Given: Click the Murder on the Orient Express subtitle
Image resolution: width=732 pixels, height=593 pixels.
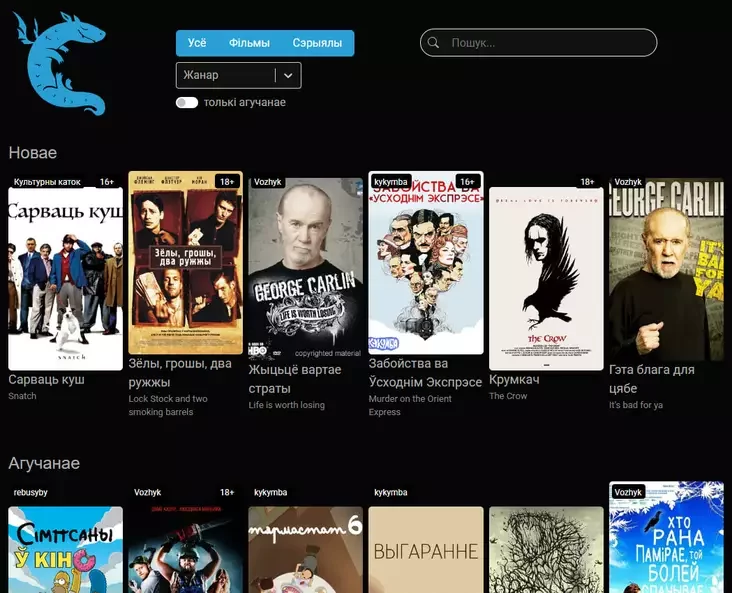Looking at the screenshot, I should (410, 405).
